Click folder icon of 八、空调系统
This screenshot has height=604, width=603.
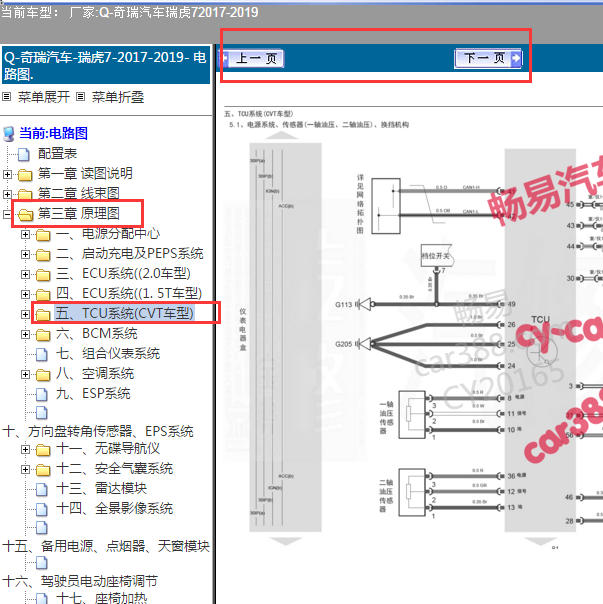pyautogui.click(x=43, y=375)
